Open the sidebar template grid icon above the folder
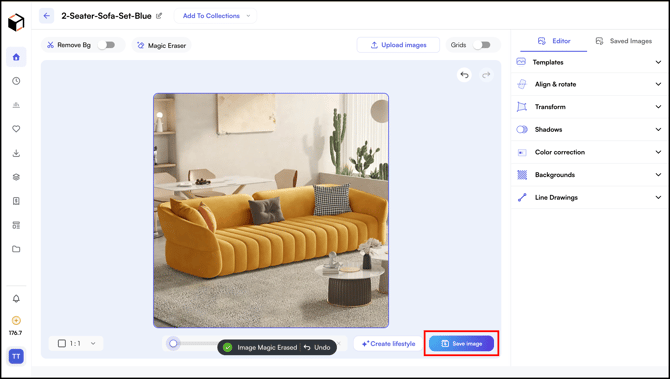The height and width of the screenshot is (379, 670). coord(16,225)
